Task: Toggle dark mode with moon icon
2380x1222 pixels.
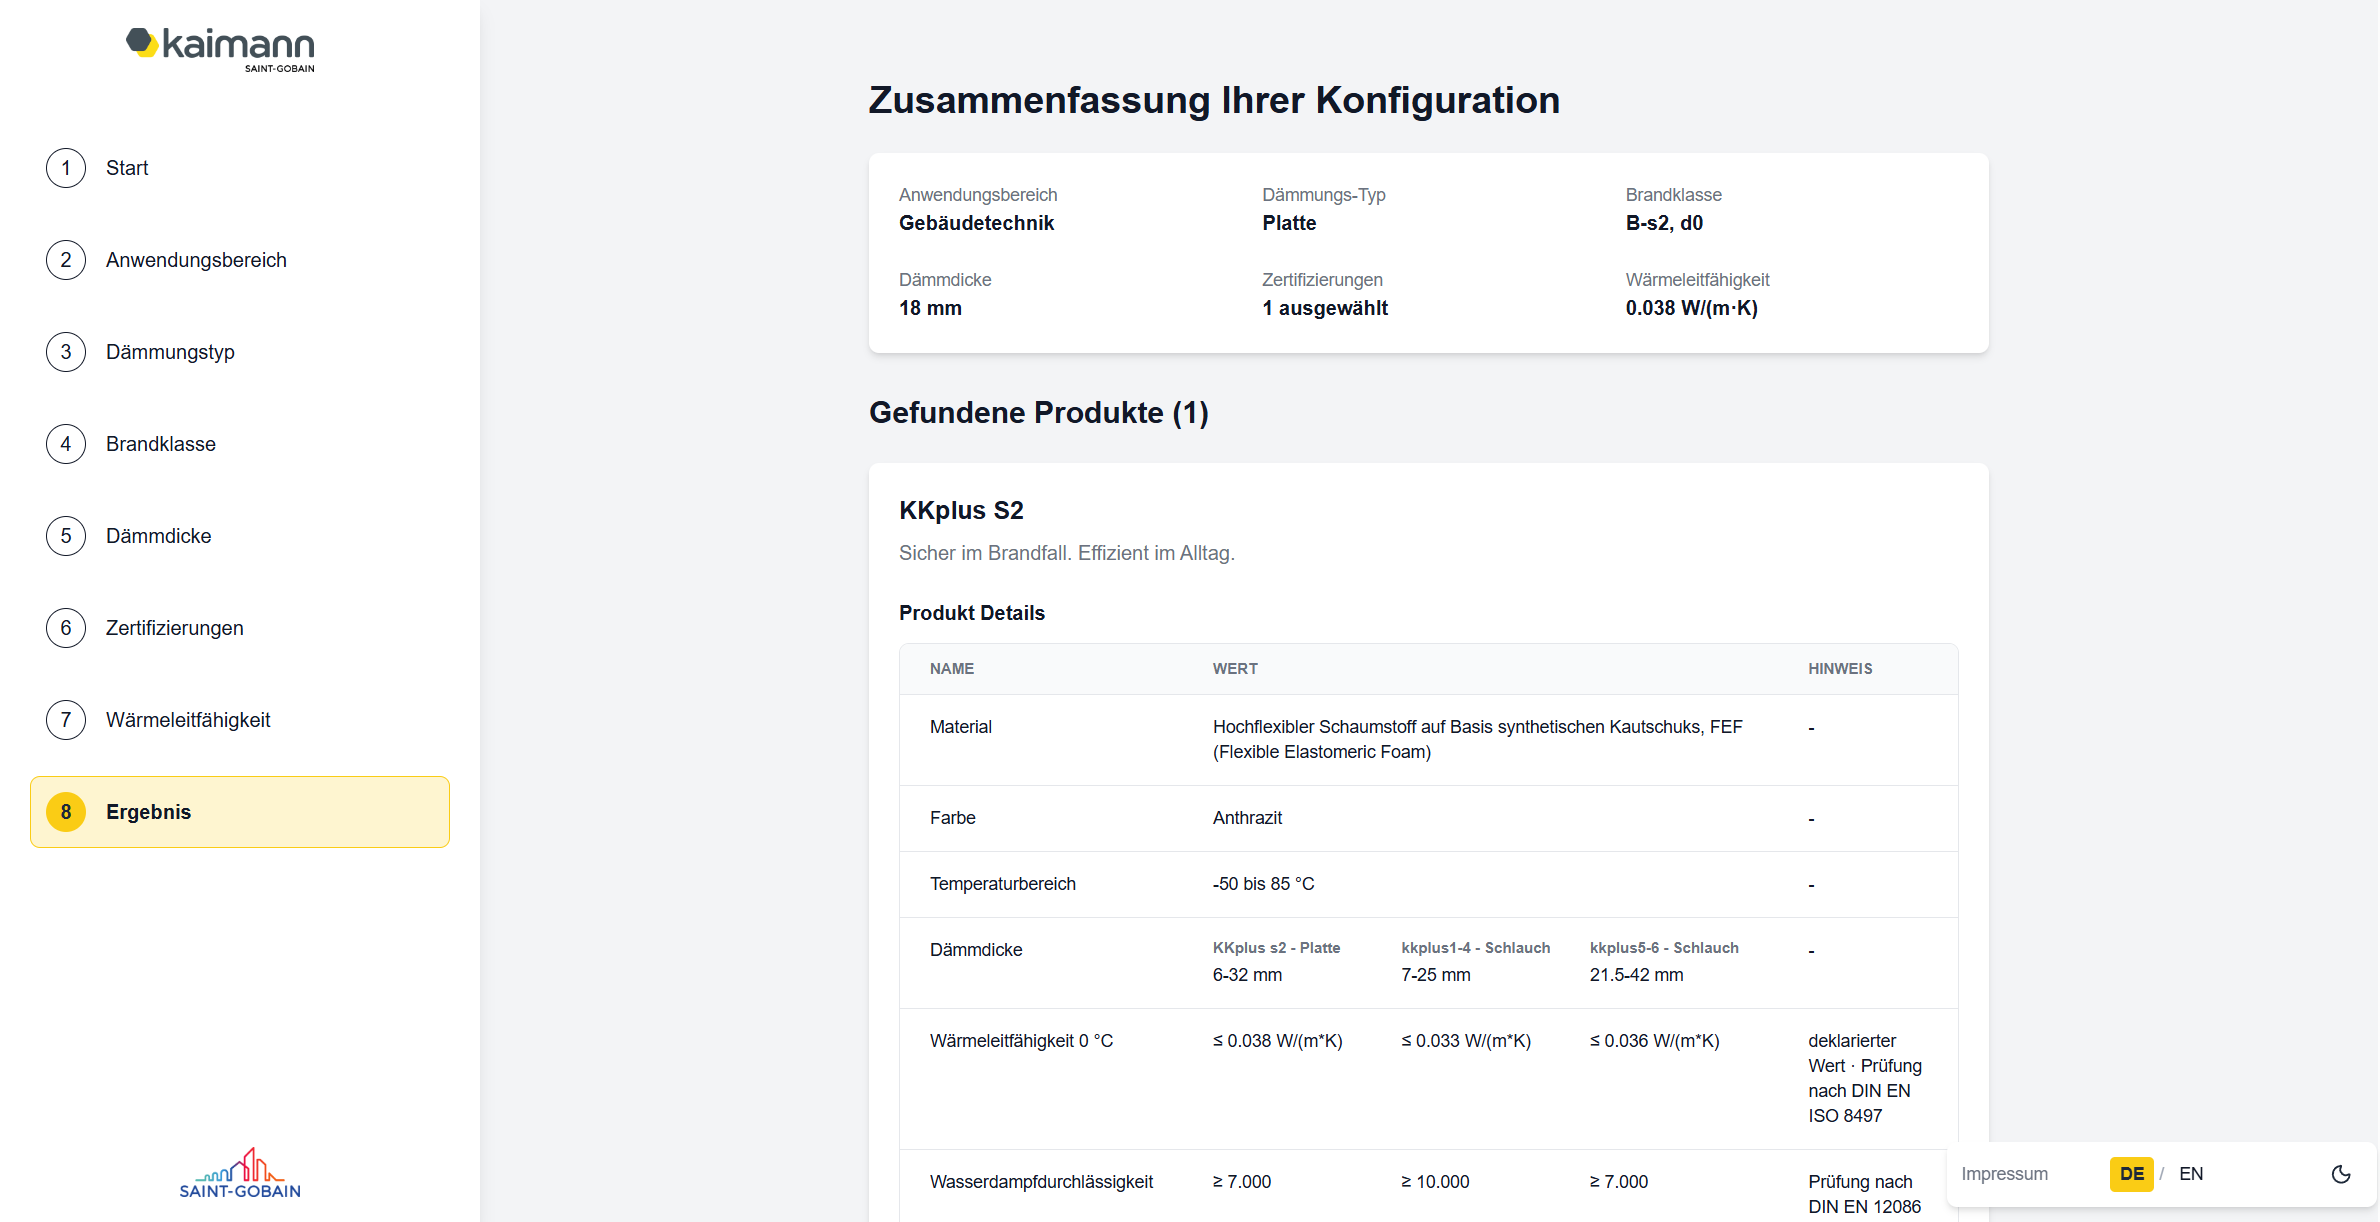Action: click(x=2341, y=1174)
